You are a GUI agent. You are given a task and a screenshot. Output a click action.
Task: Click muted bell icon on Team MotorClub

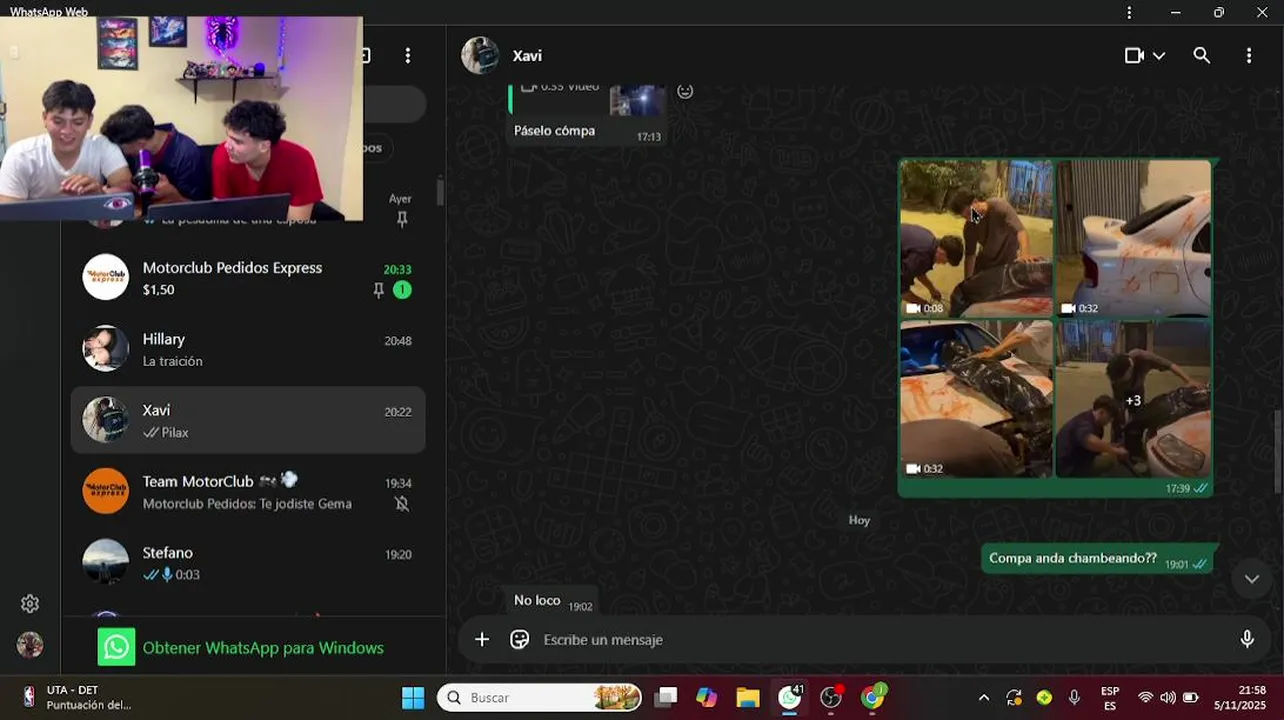402,504
